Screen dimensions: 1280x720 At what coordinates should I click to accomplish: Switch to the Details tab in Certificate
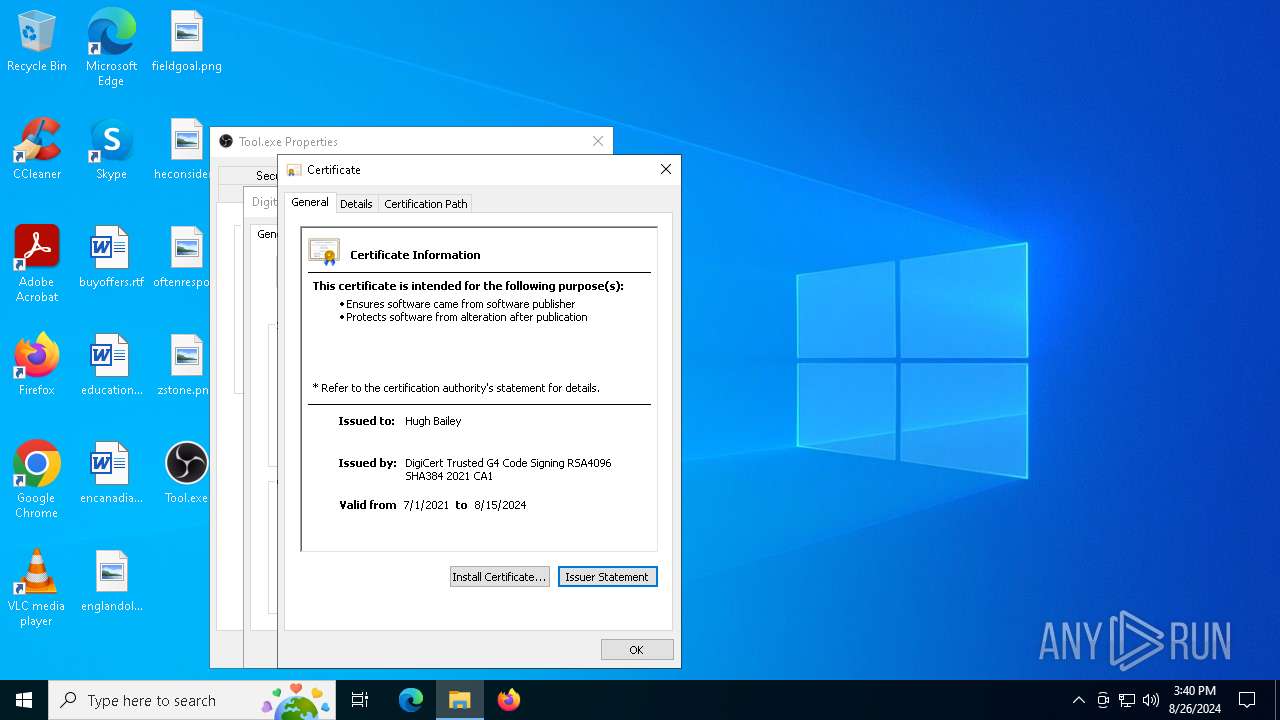coord(356,204)
